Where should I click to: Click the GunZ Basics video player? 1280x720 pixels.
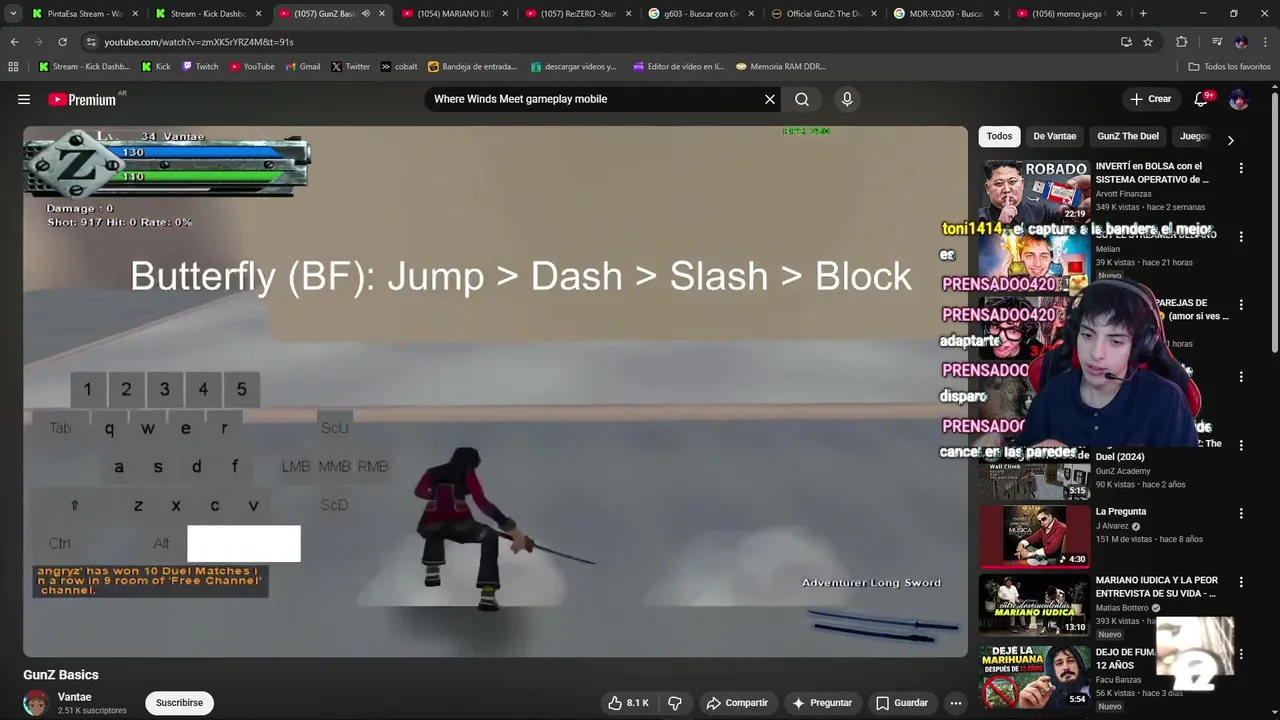(496, 391)
